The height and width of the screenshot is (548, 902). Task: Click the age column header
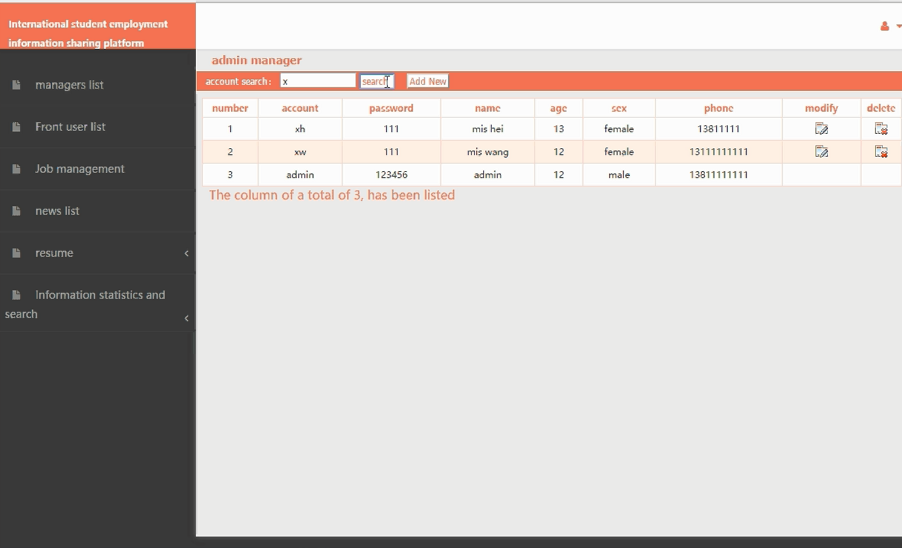559,108
